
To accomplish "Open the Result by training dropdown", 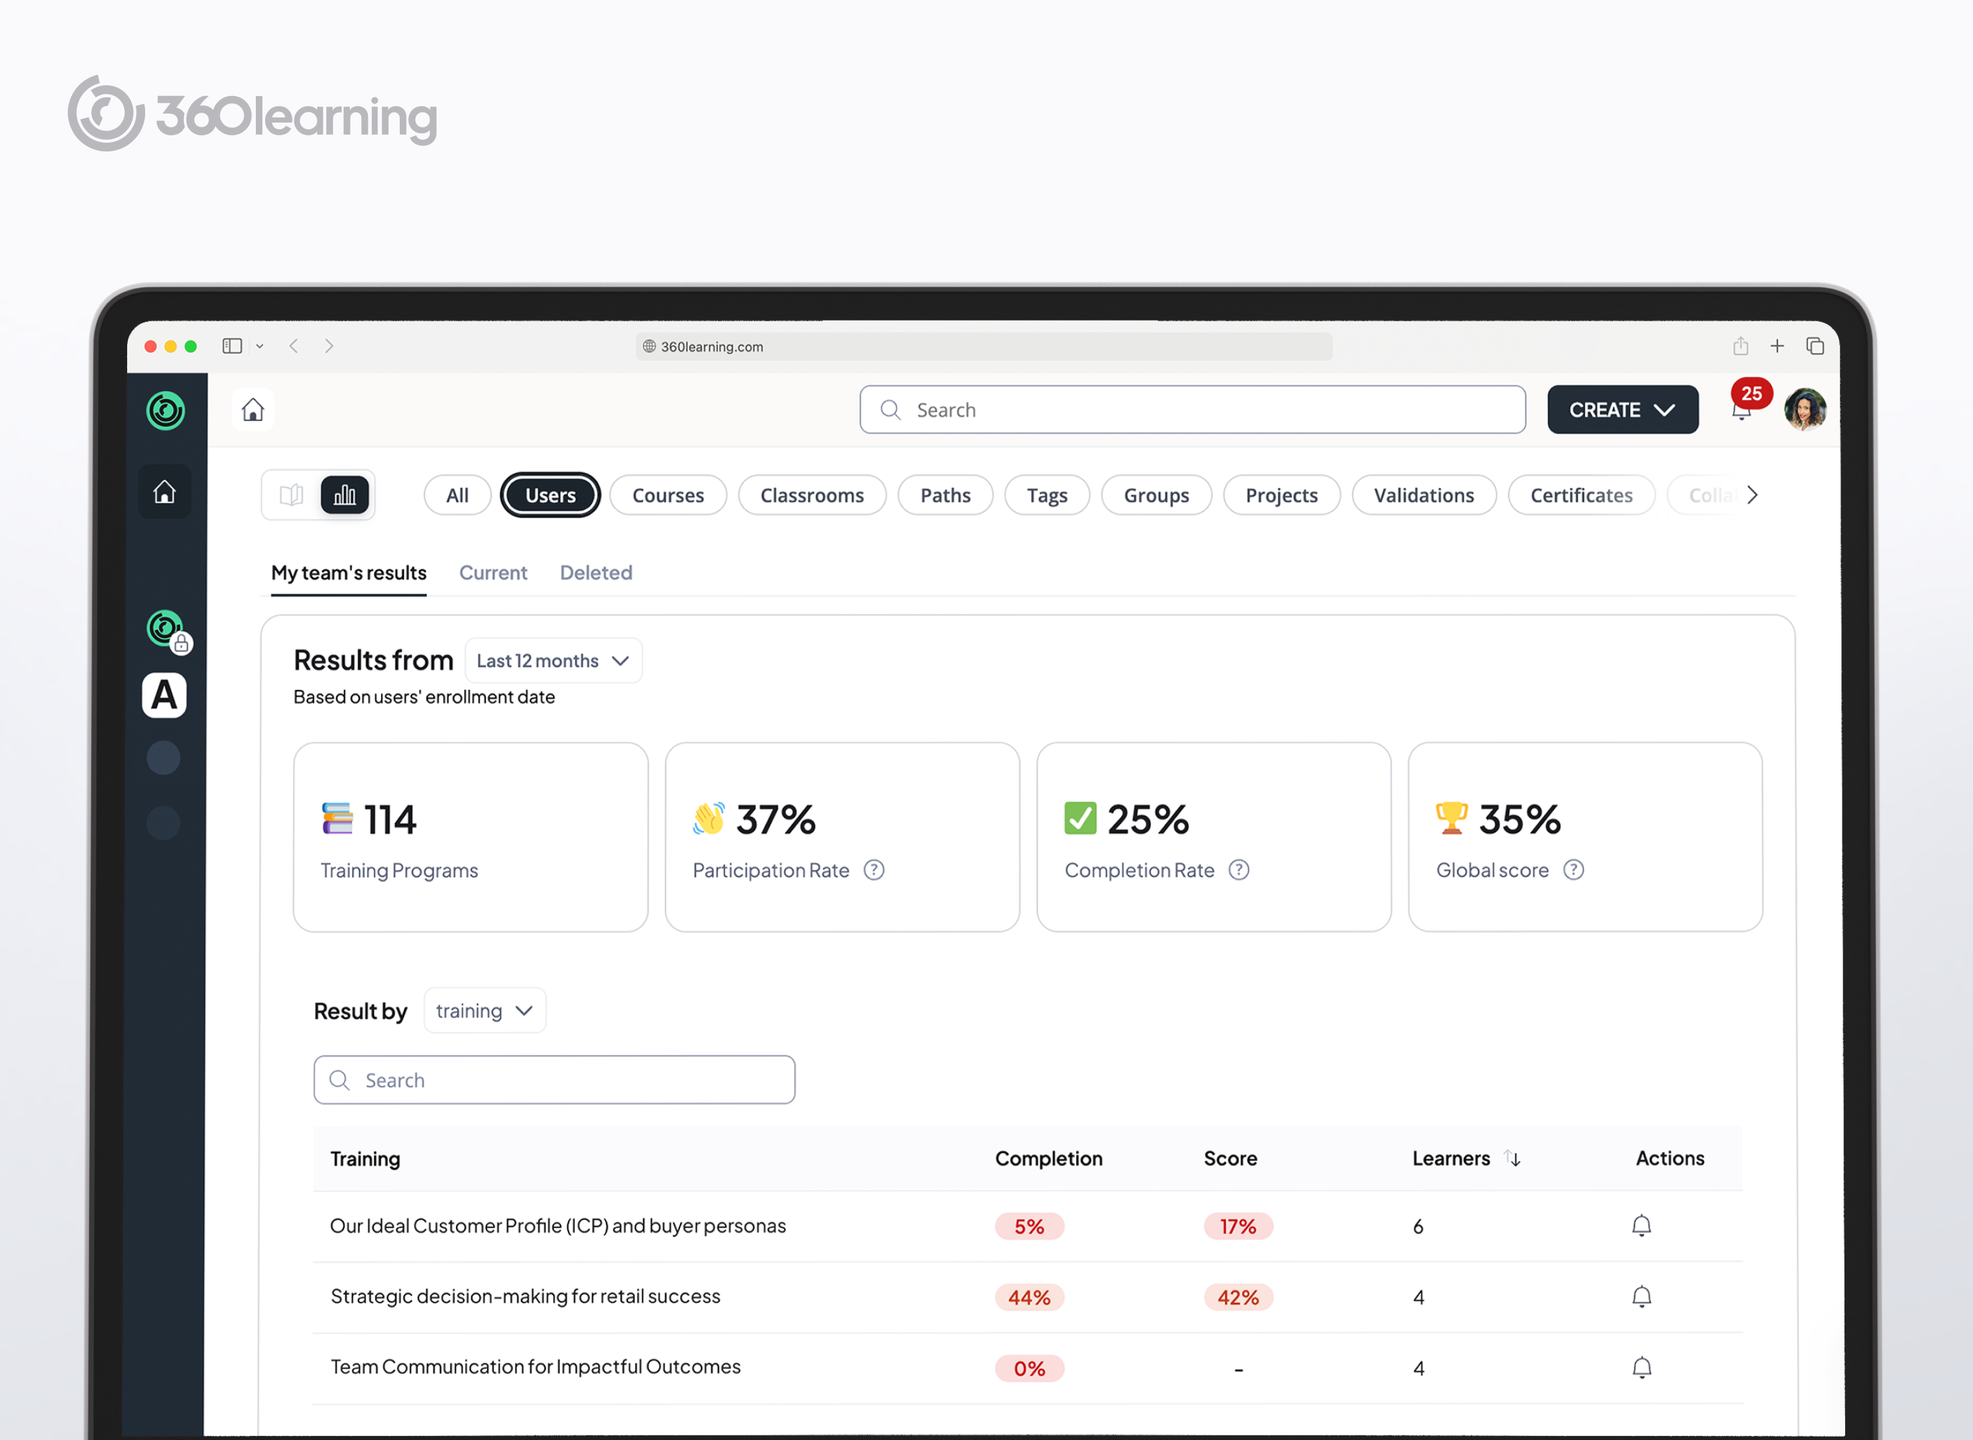I will pyautogui.click(x=484, y=1011).
